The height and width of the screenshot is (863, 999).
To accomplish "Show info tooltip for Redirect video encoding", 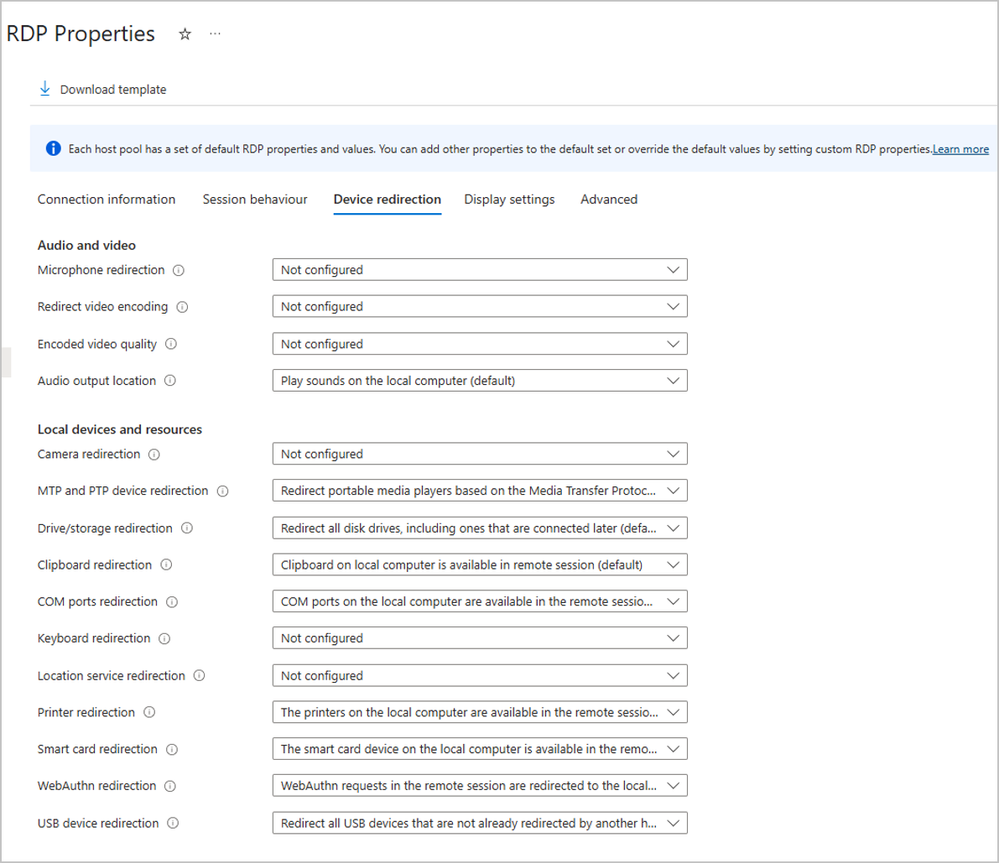I will 183,307.
